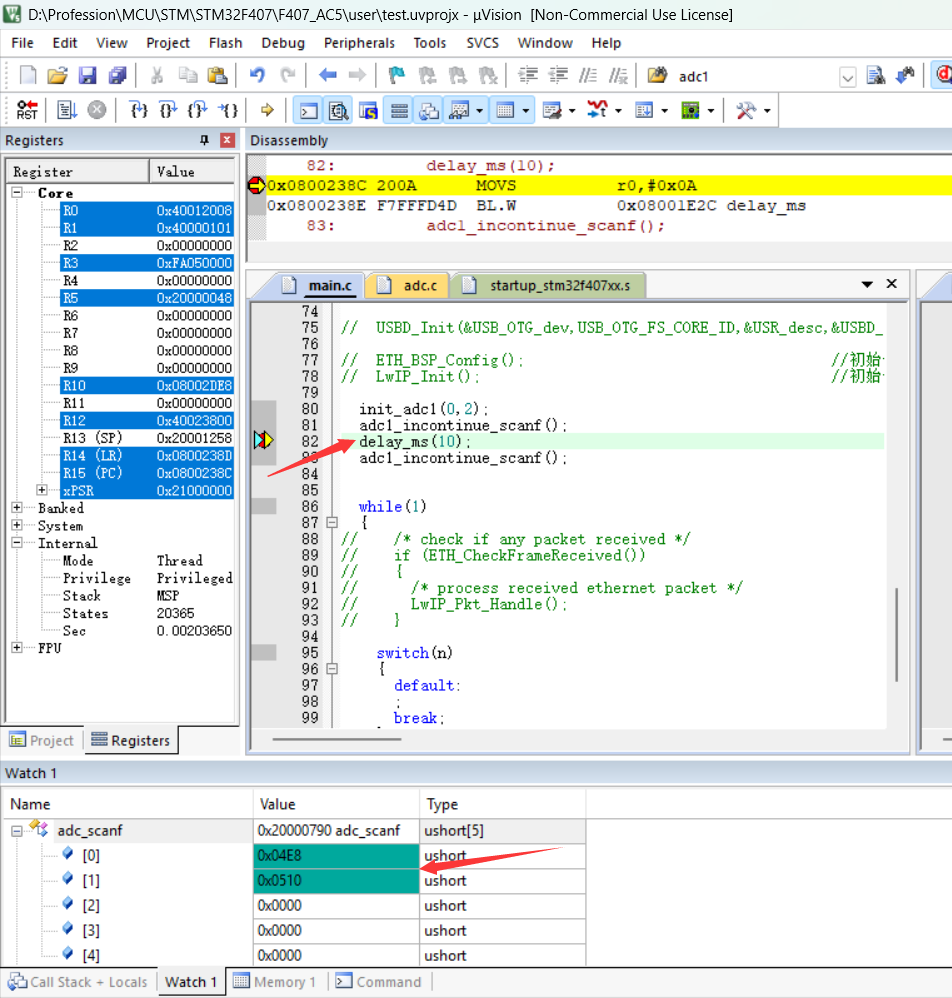Open the Peripherals menu
The image size is (952, 998).
click(359, 43)
